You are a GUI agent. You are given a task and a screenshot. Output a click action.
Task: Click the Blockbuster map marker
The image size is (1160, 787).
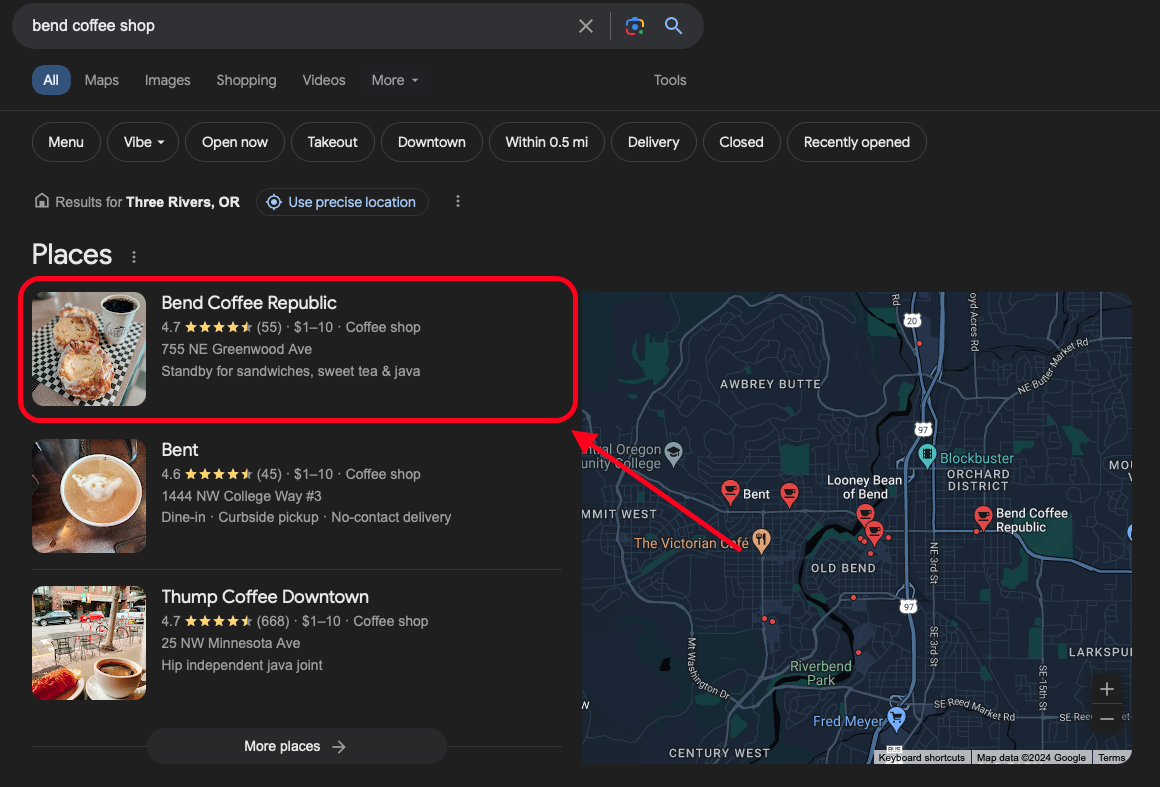coord(927,456)
